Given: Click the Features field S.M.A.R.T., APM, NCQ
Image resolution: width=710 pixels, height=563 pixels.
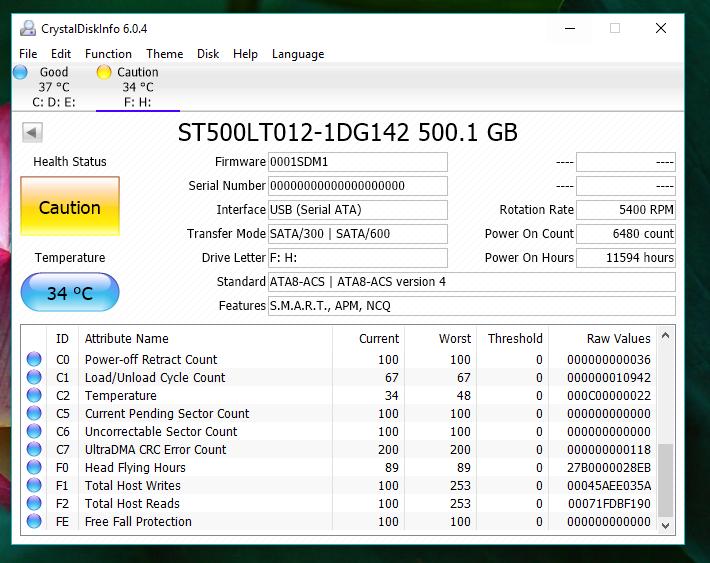Looking at the screenshot, I should pos(472,306).
